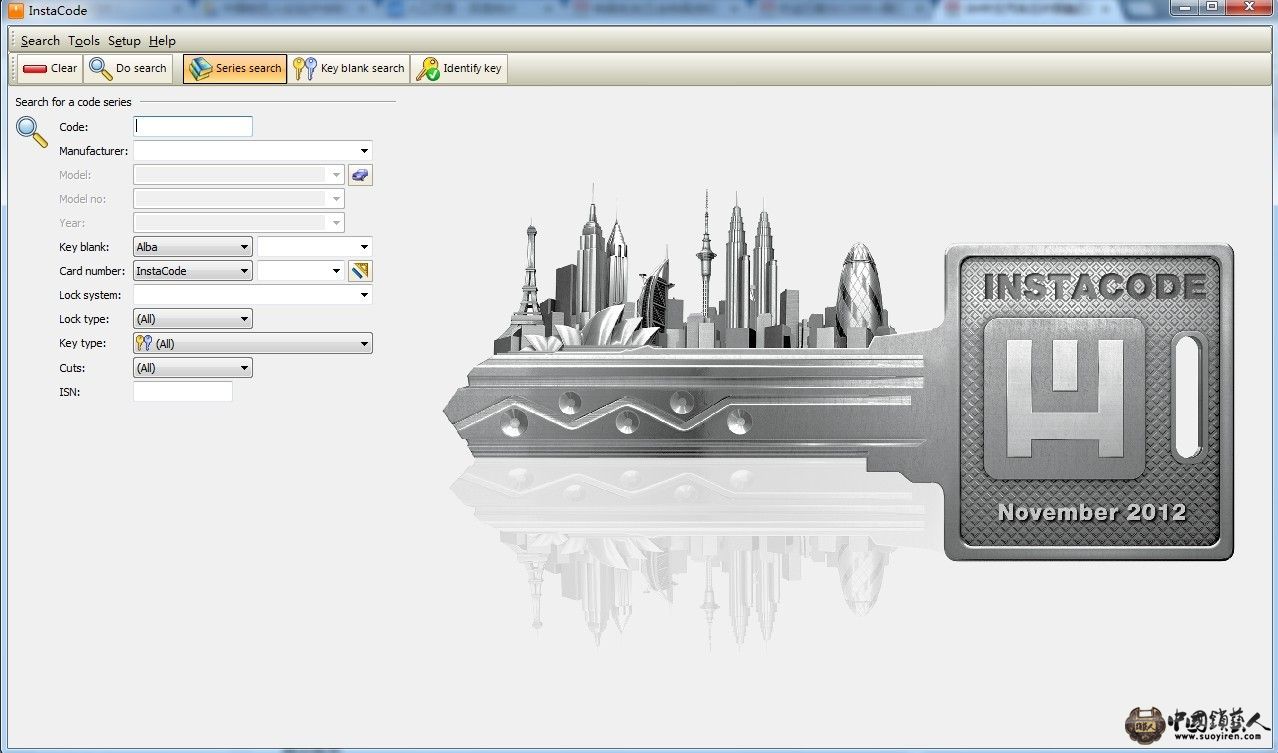
Task: Open the Search menu
Action: (40, 41)
